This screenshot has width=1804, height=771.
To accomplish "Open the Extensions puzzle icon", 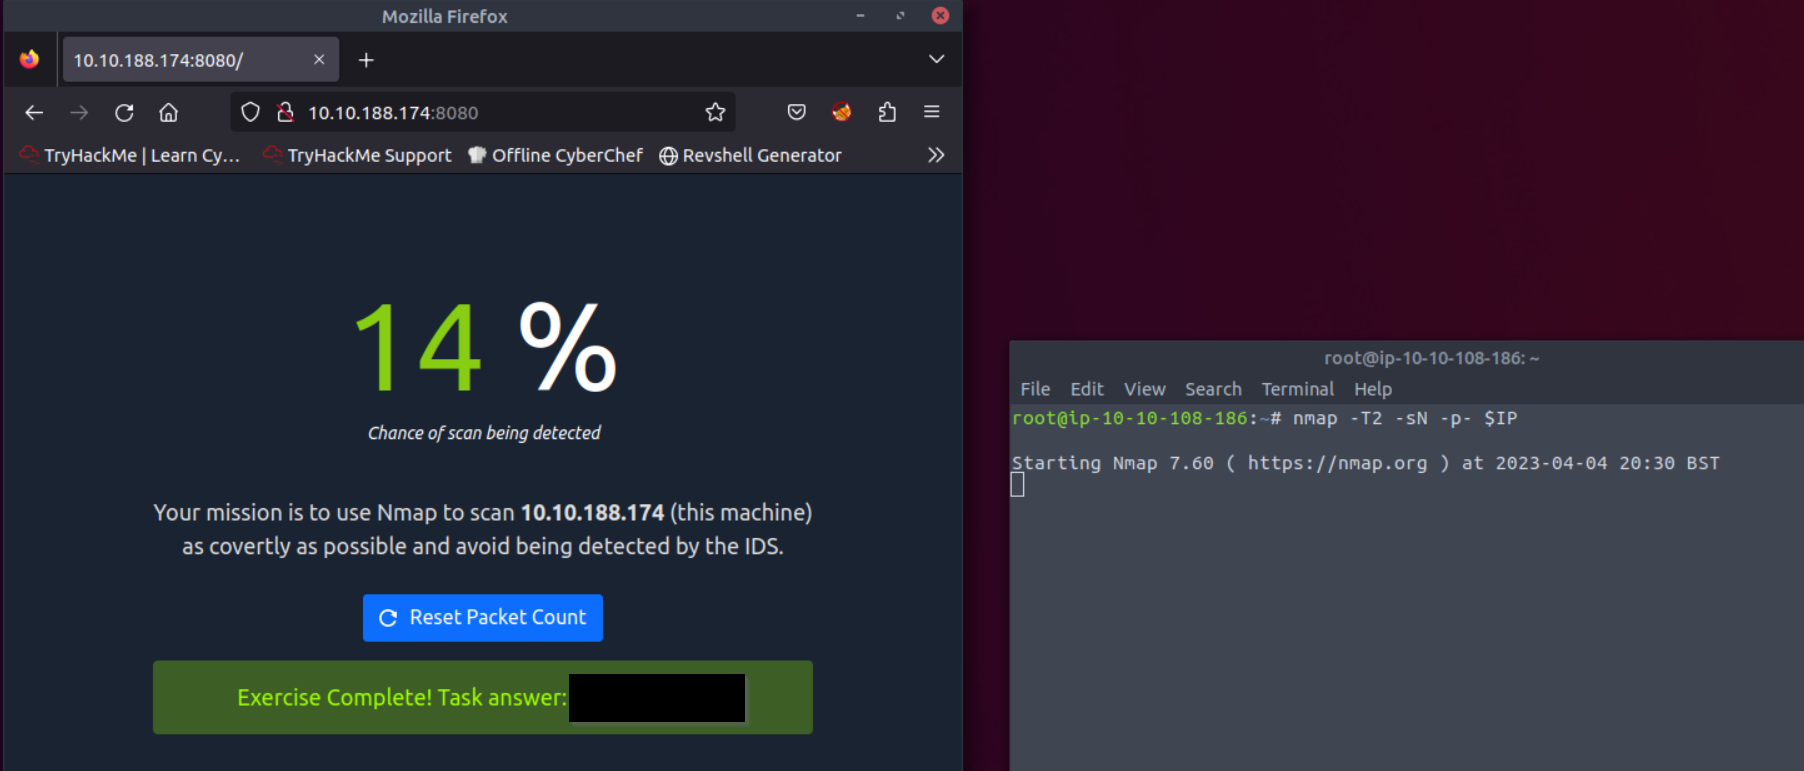I will click(887, 113).
